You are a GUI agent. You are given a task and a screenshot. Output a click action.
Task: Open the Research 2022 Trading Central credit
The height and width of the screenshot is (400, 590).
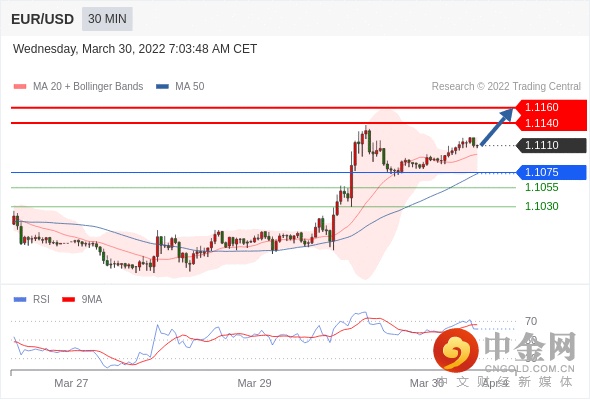coord(506,87)
